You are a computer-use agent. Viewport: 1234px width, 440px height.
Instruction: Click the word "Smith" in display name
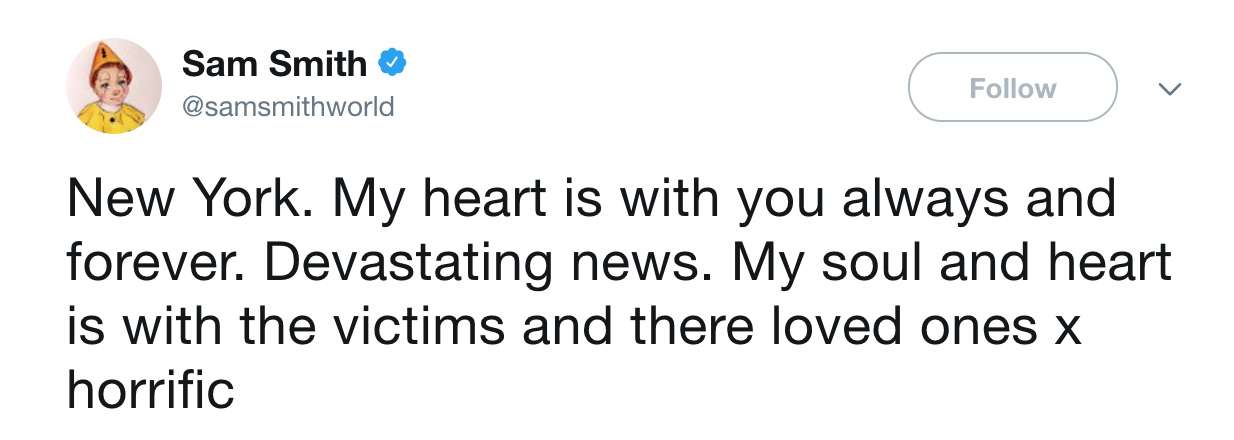click(x=319, y=65)
